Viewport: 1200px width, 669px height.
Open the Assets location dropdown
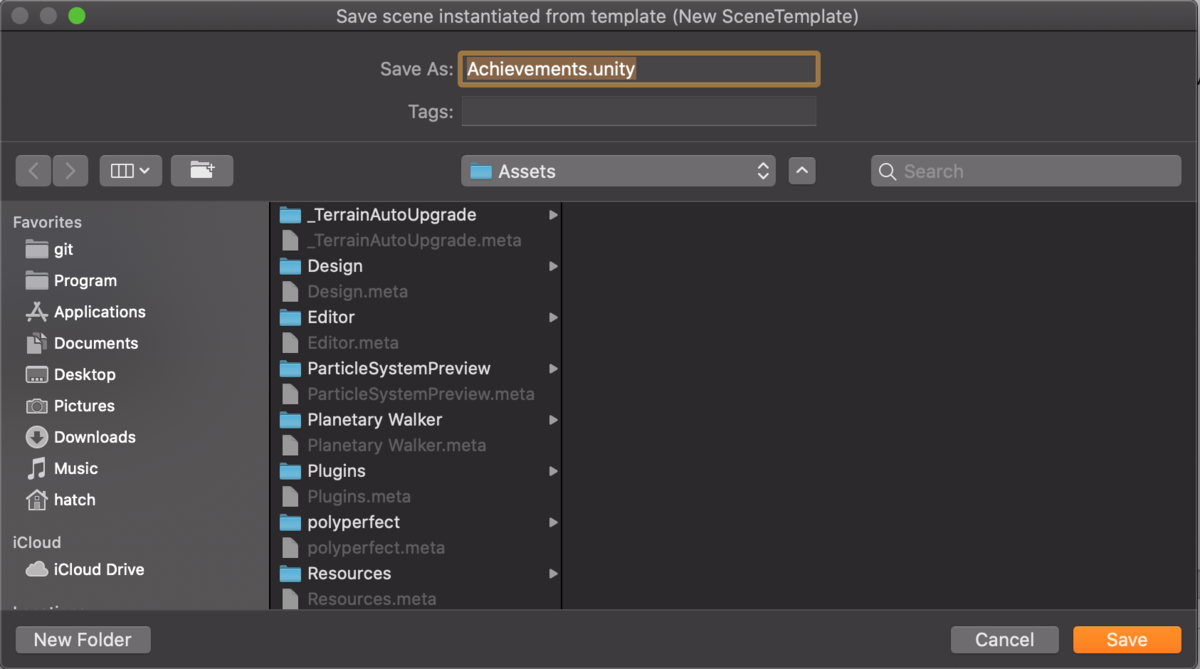click(618, 171)
